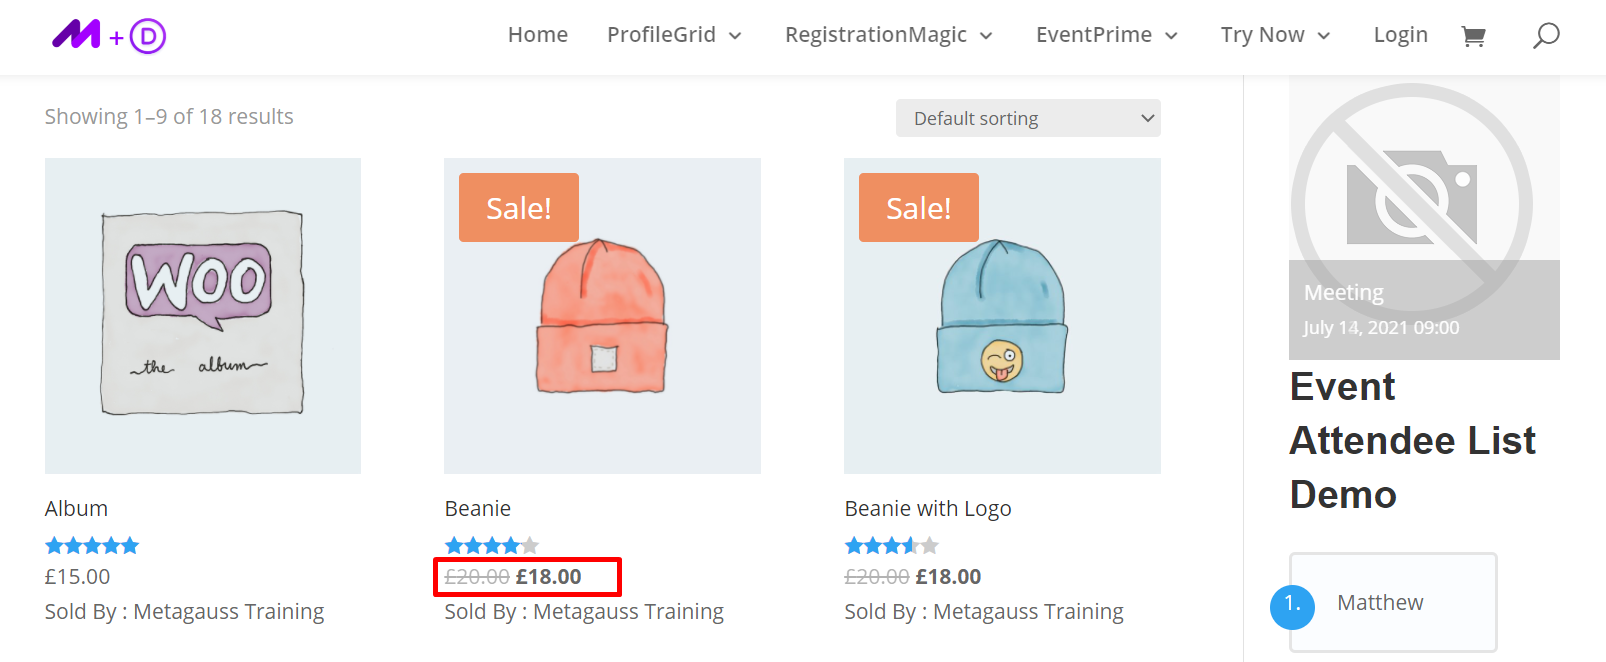Open the Default sorting dropdown

1028,118
